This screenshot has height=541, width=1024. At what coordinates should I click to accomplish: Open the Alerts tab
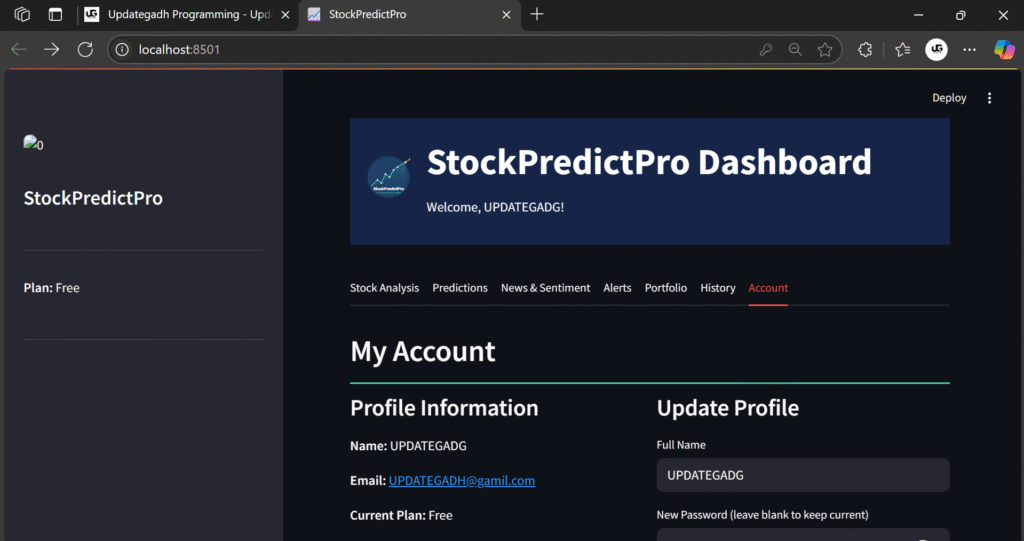tap(617, 288)
